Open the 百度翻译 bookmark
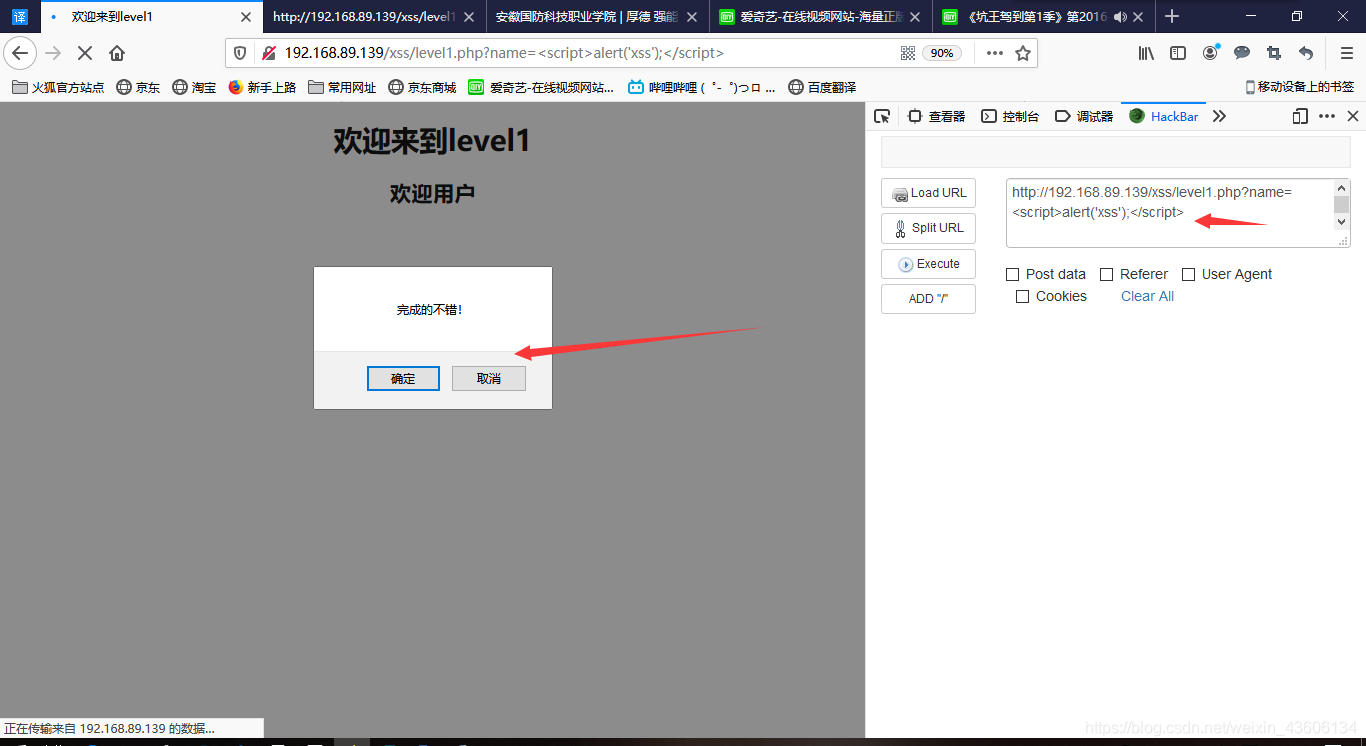This screenshot has width=1366, height=746. coord(822,87)
